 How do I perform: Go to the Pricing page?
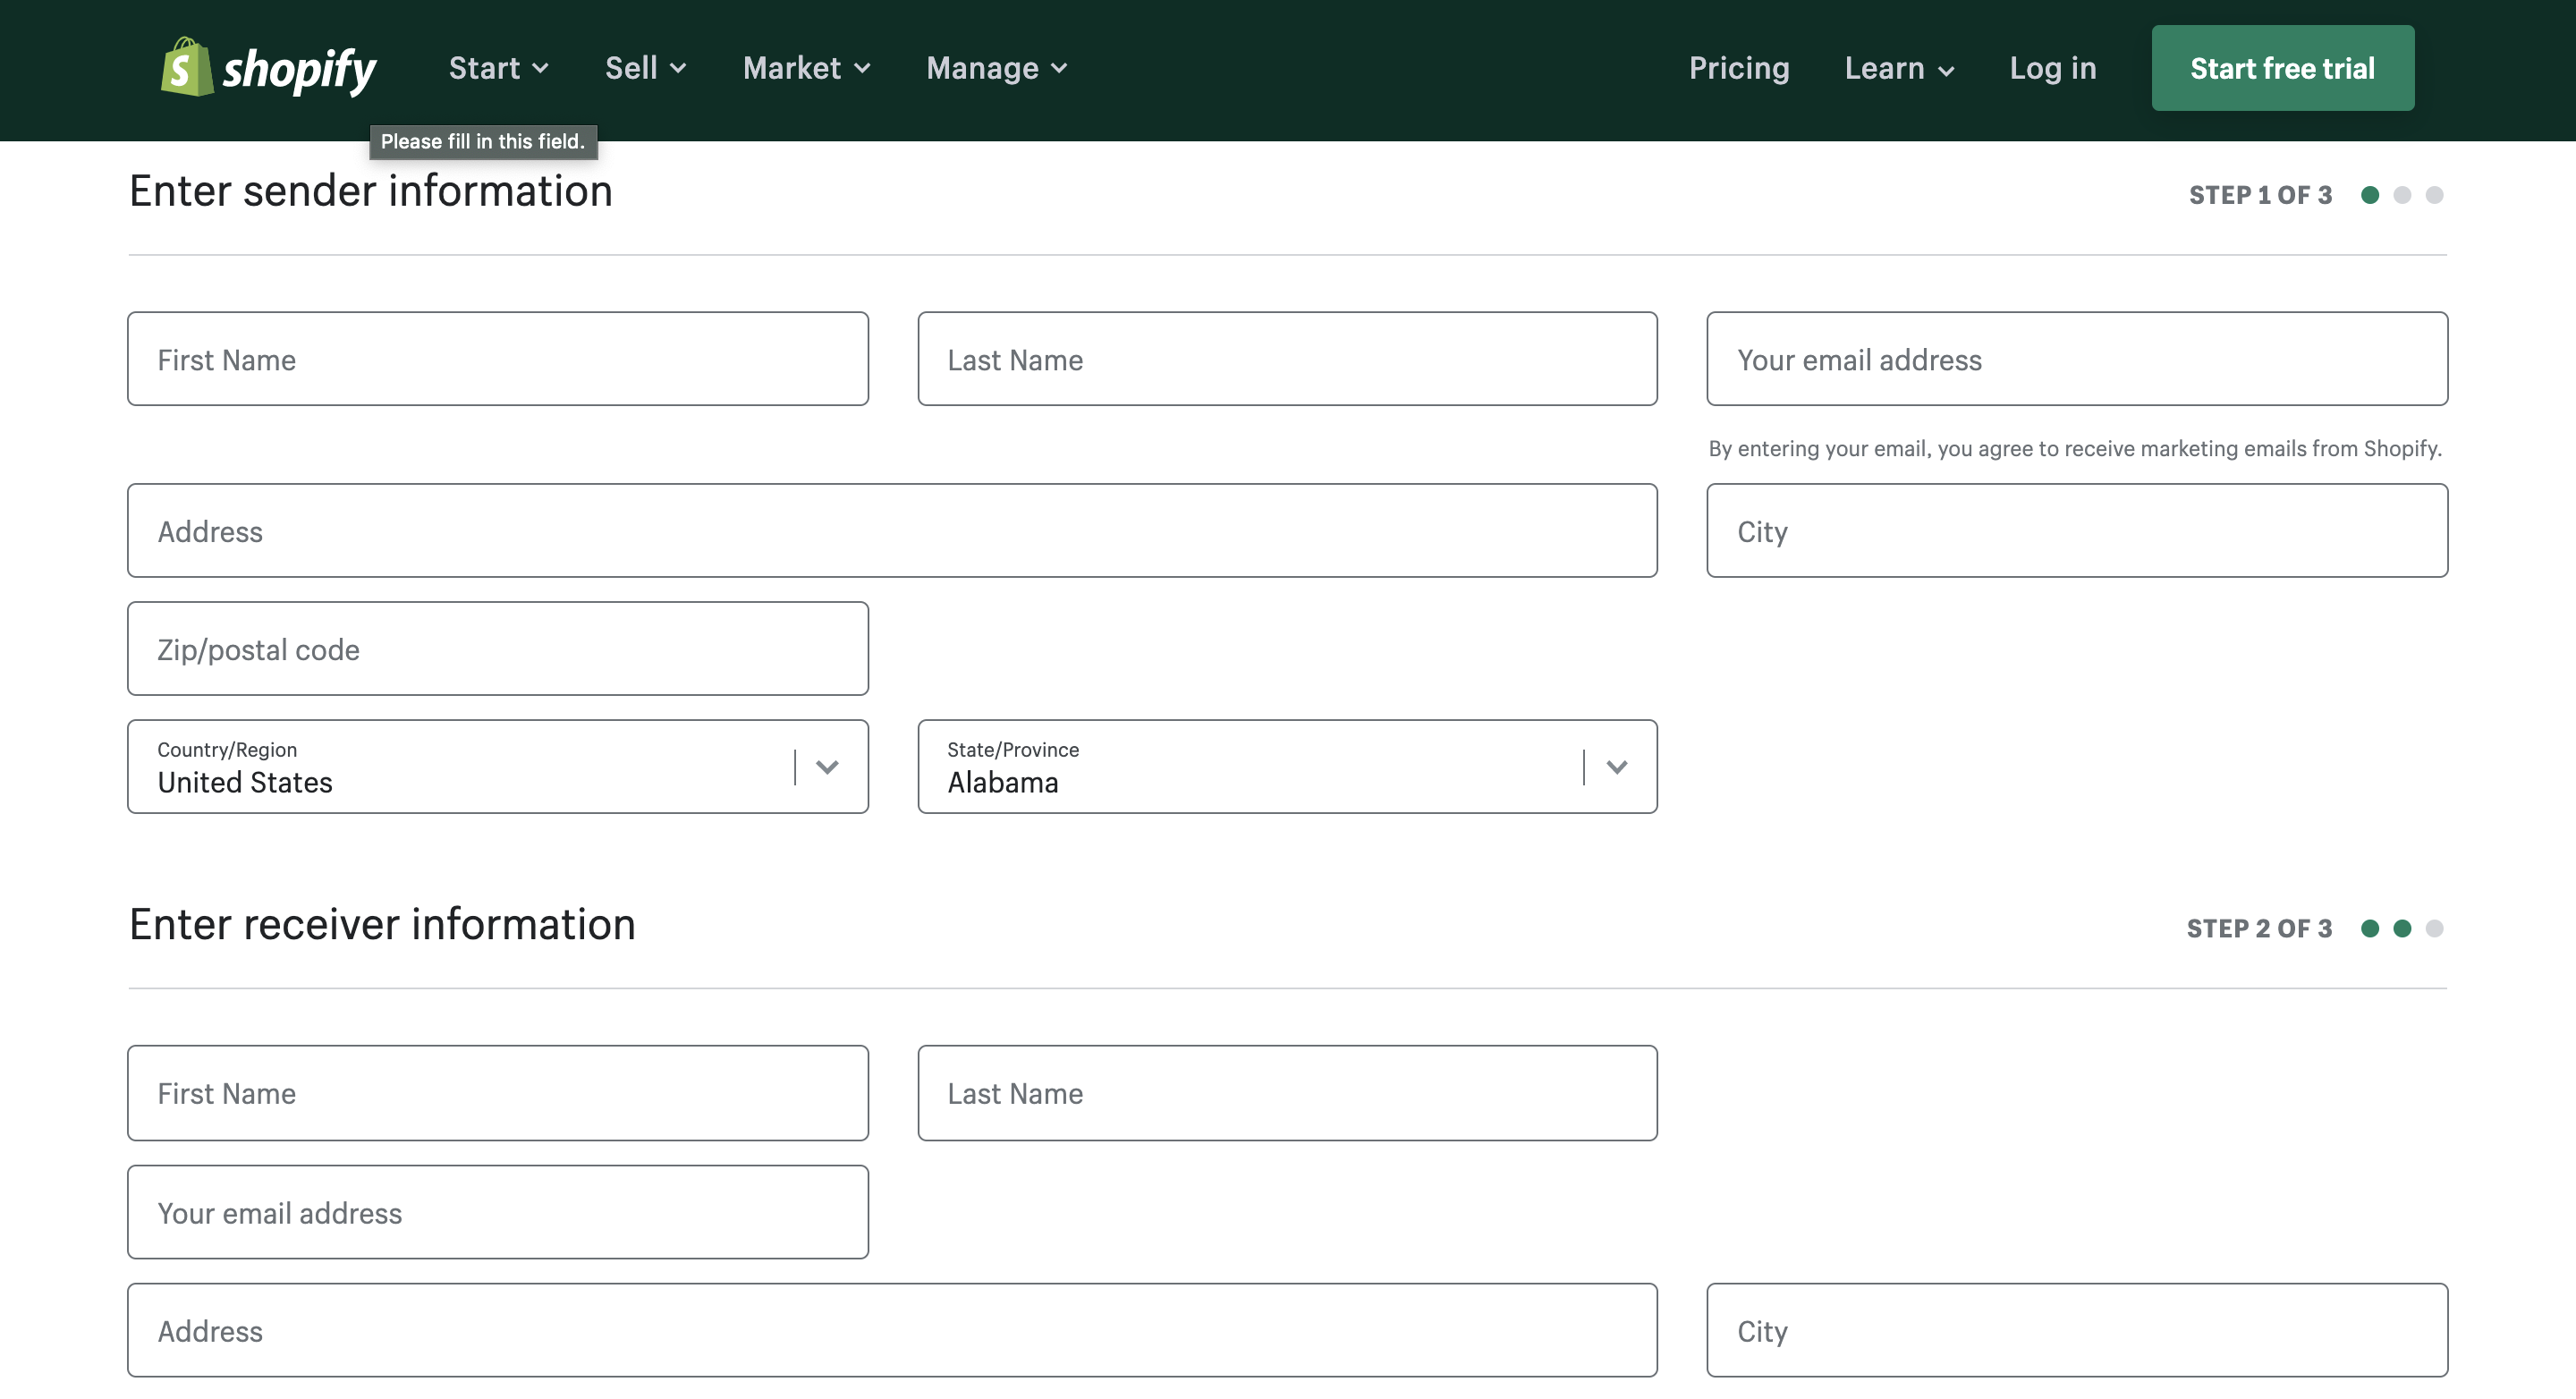(x=1738, y=68)
